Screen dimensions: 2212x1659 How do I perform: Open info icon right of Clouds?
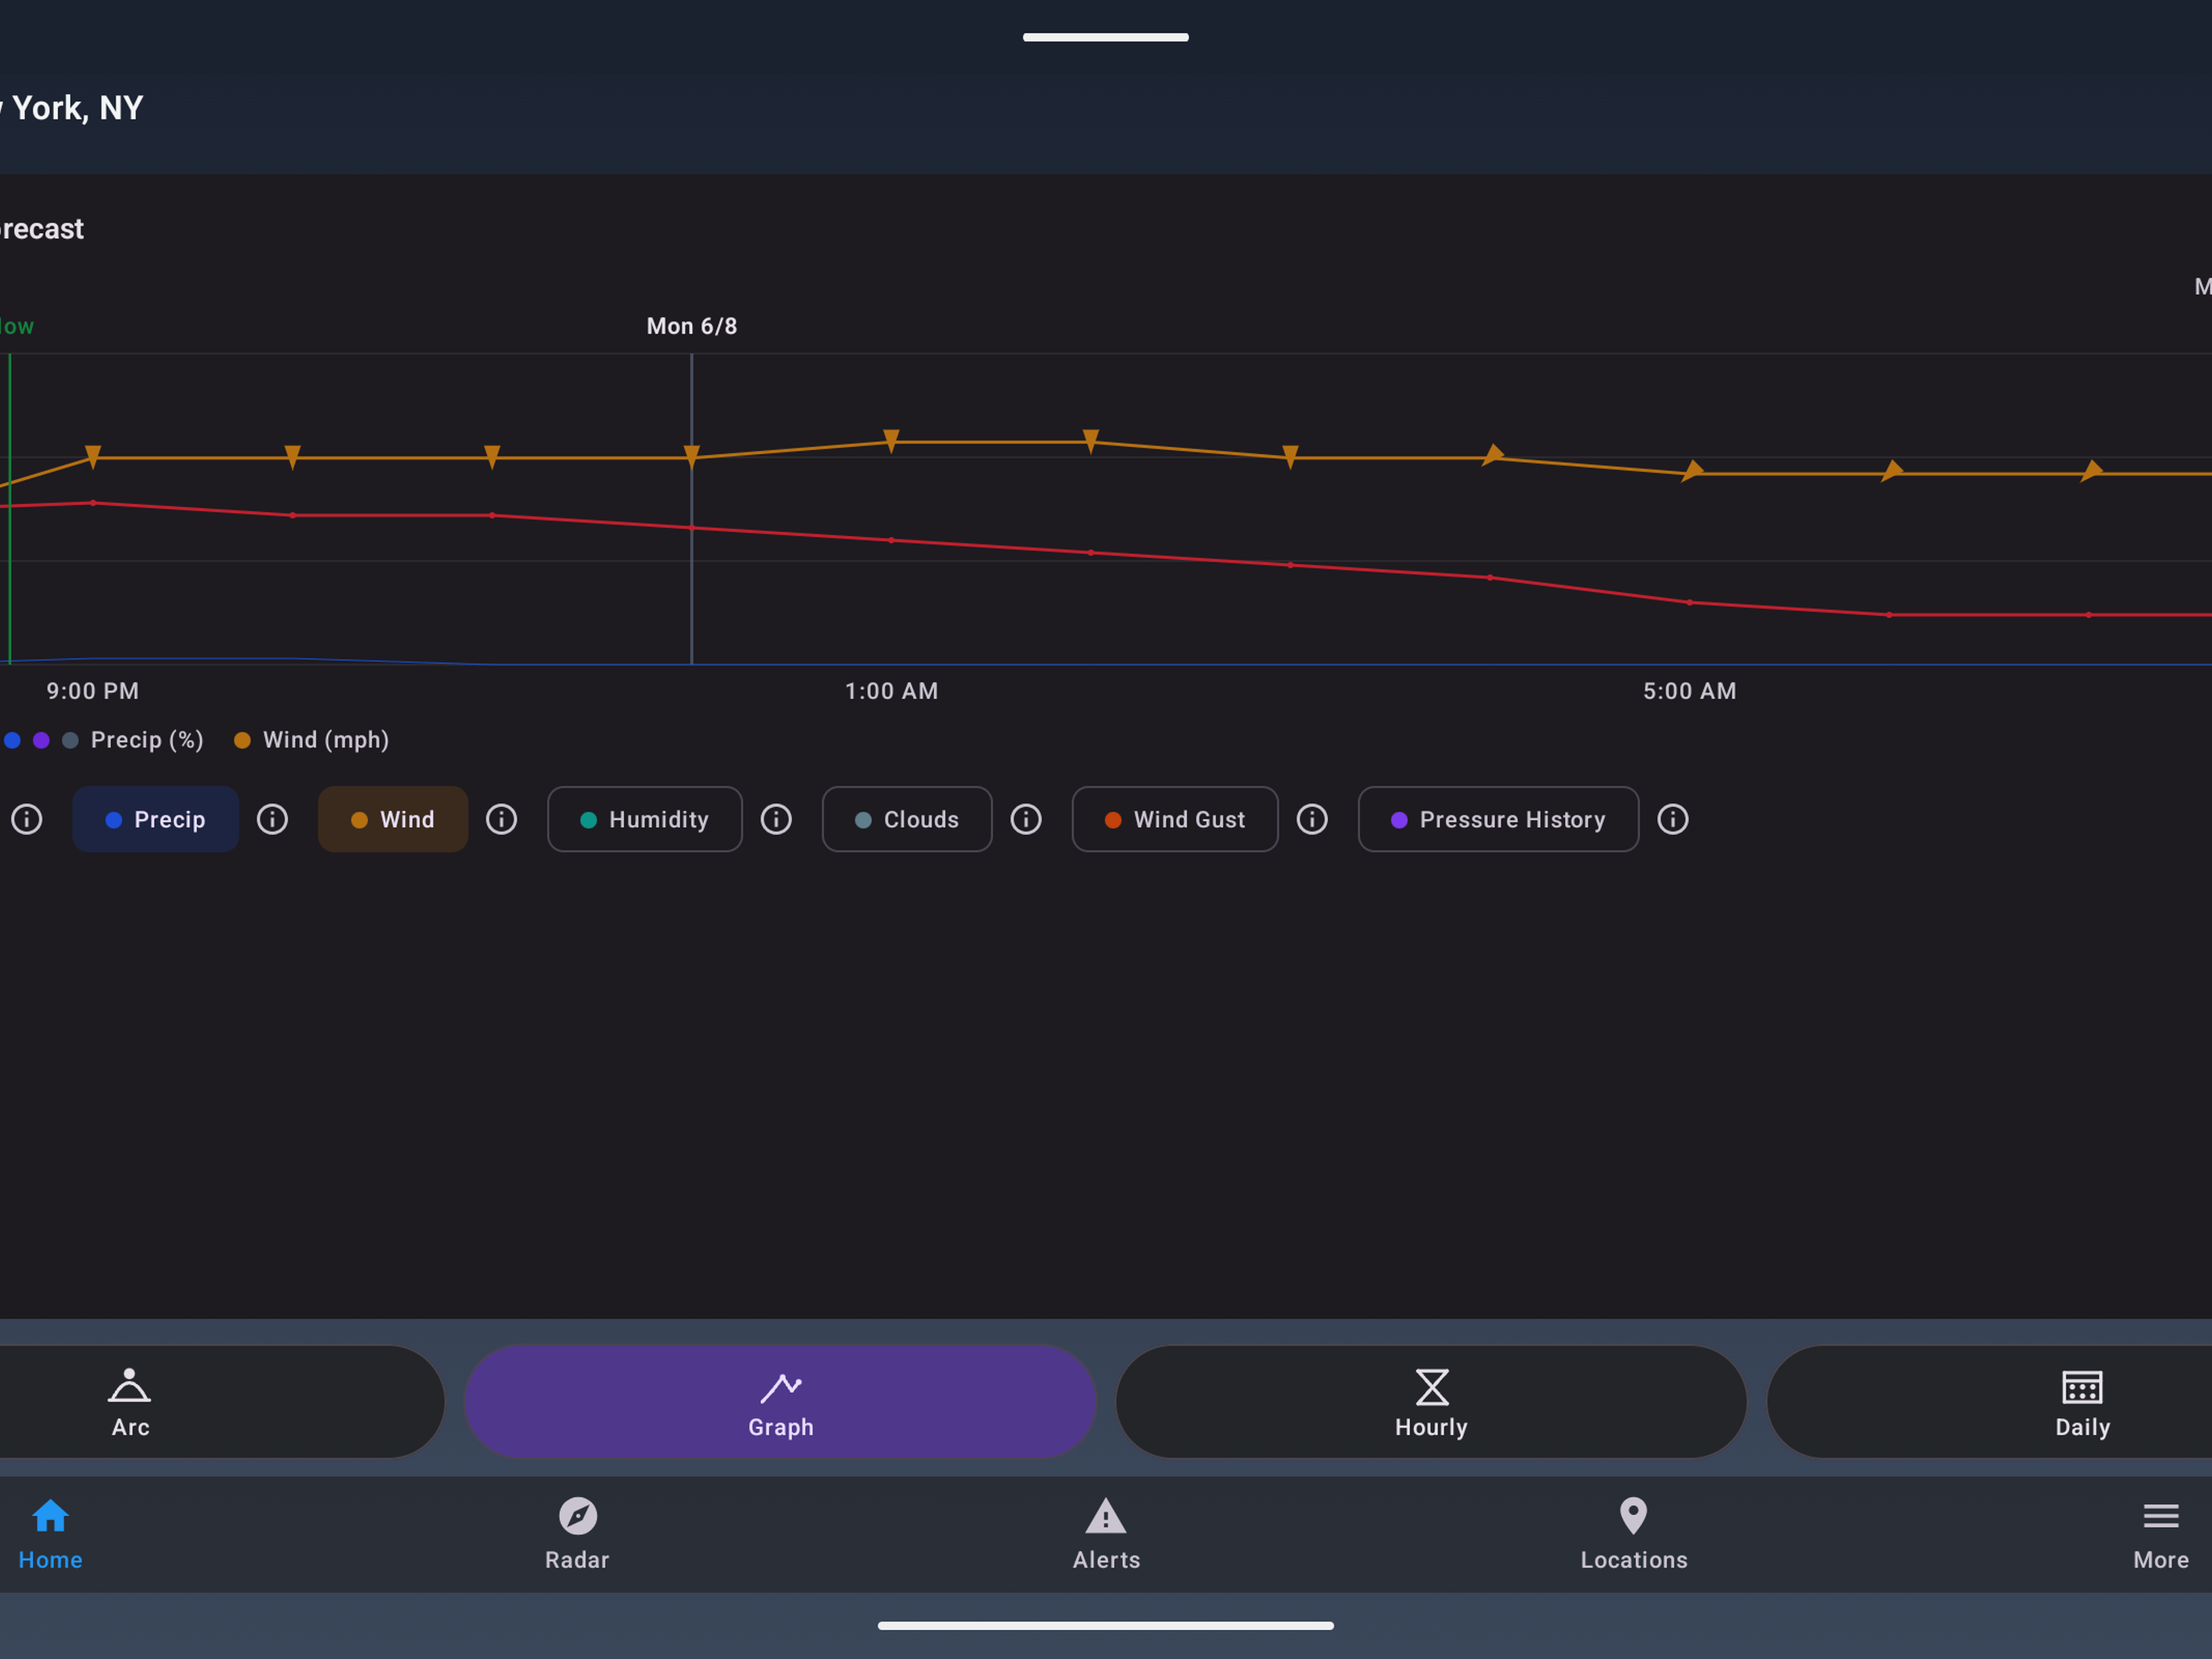click(x=1026, y=819)
